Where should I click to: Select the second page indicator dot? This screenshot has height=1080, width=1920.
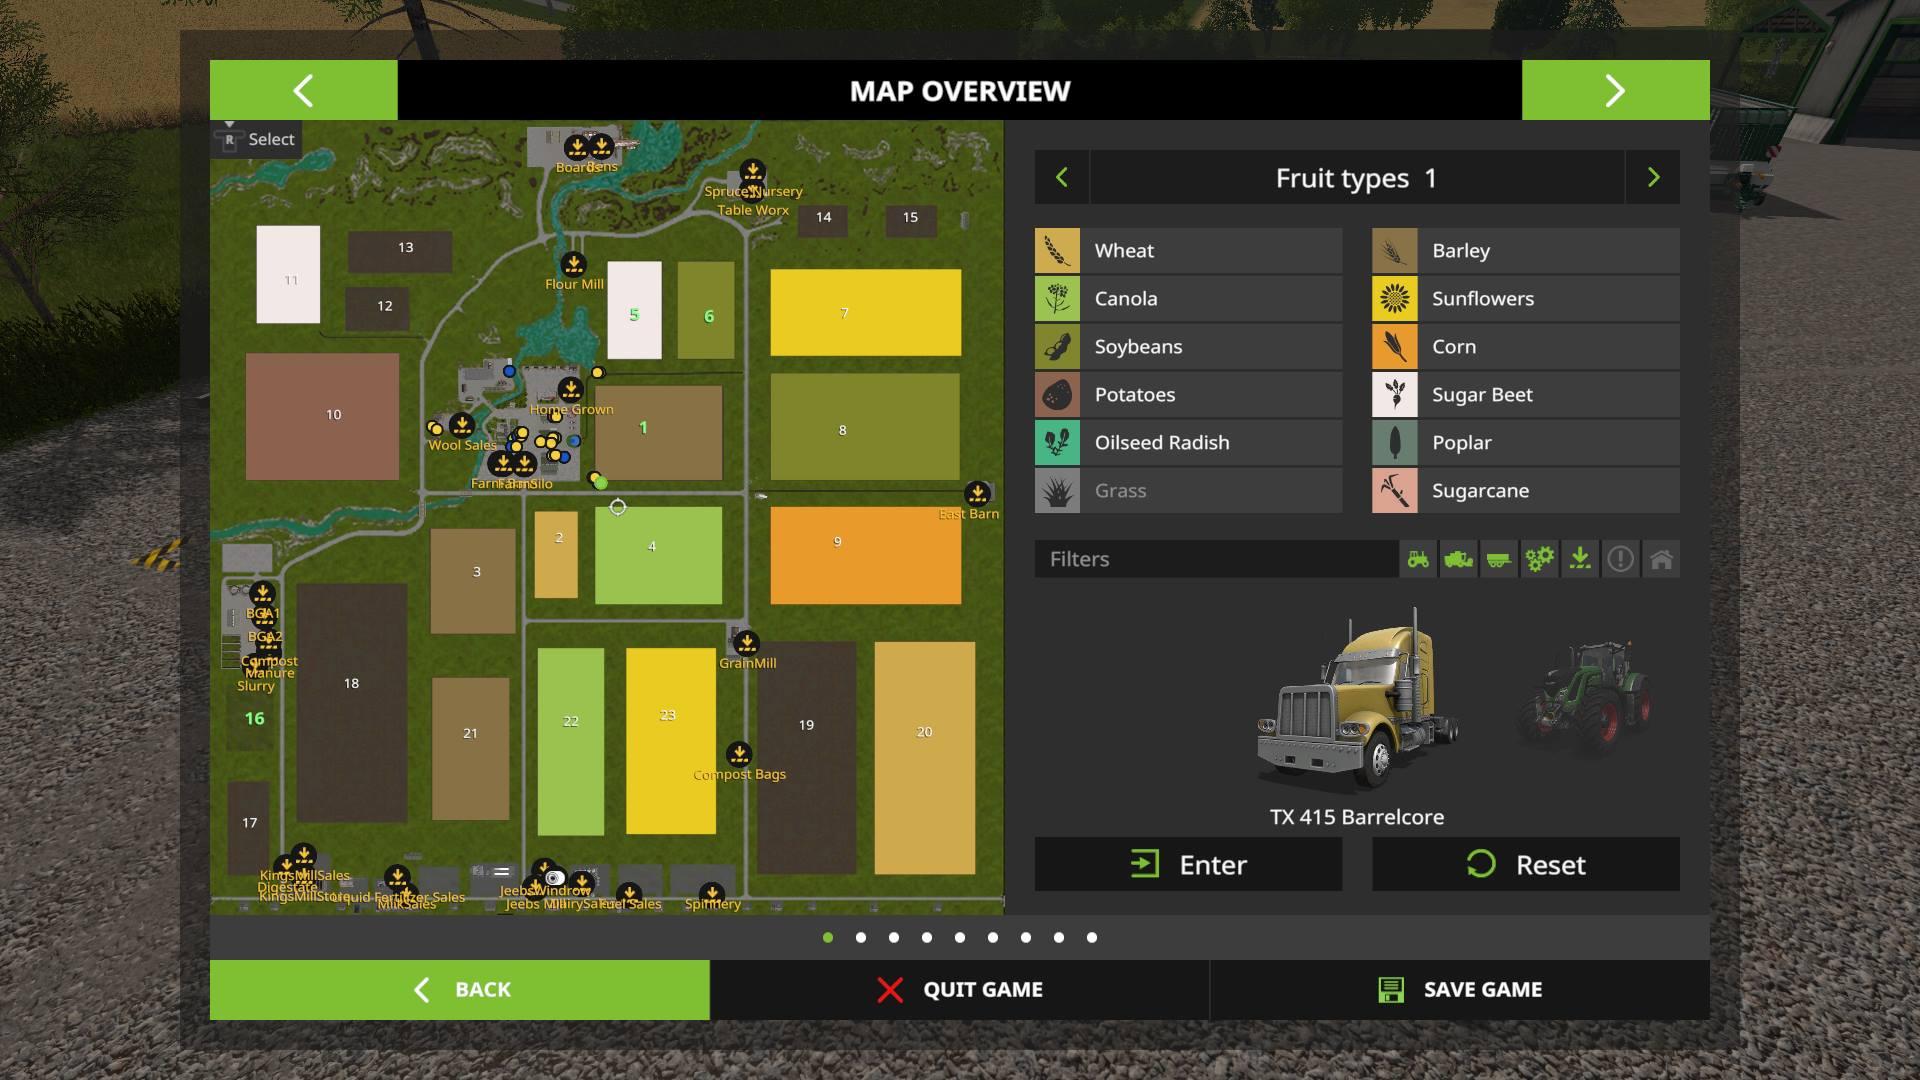pyautogui.click(x=861, y=938)
